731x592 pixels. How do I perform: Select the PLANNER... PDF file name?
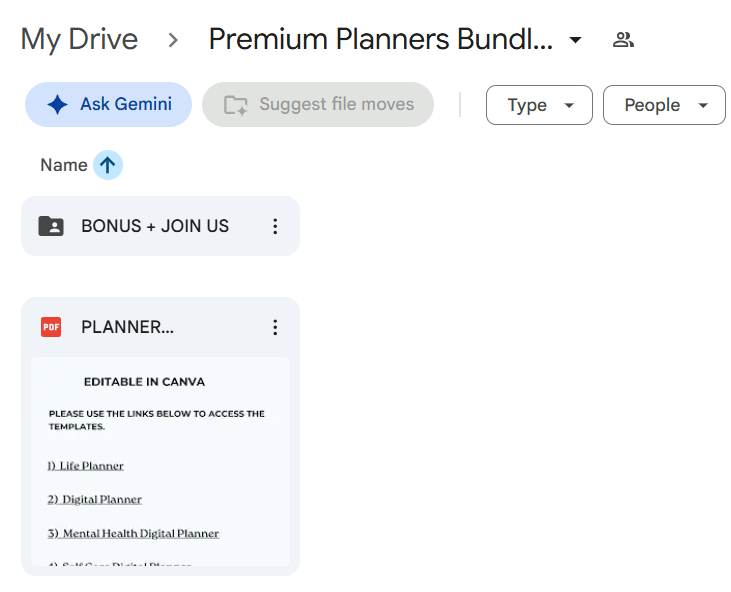[127, 327]
